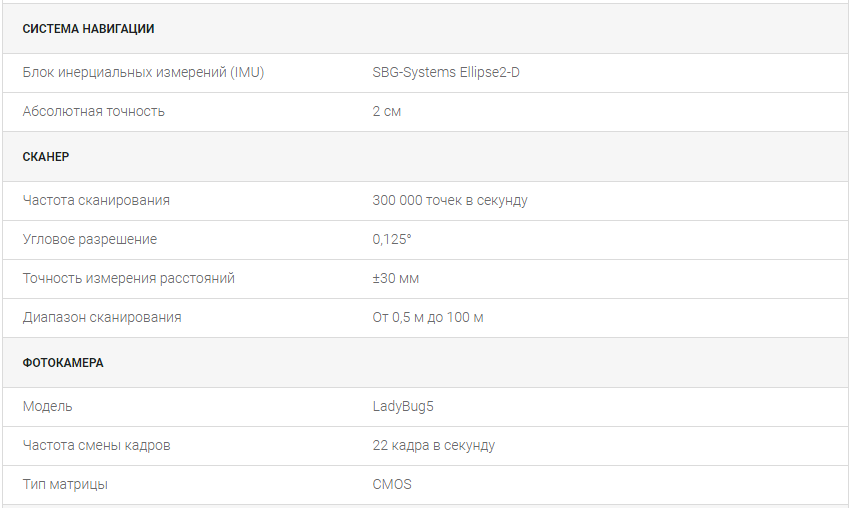
Task: Click the 2 см accuracy value
Action: (x=386, y=111)
